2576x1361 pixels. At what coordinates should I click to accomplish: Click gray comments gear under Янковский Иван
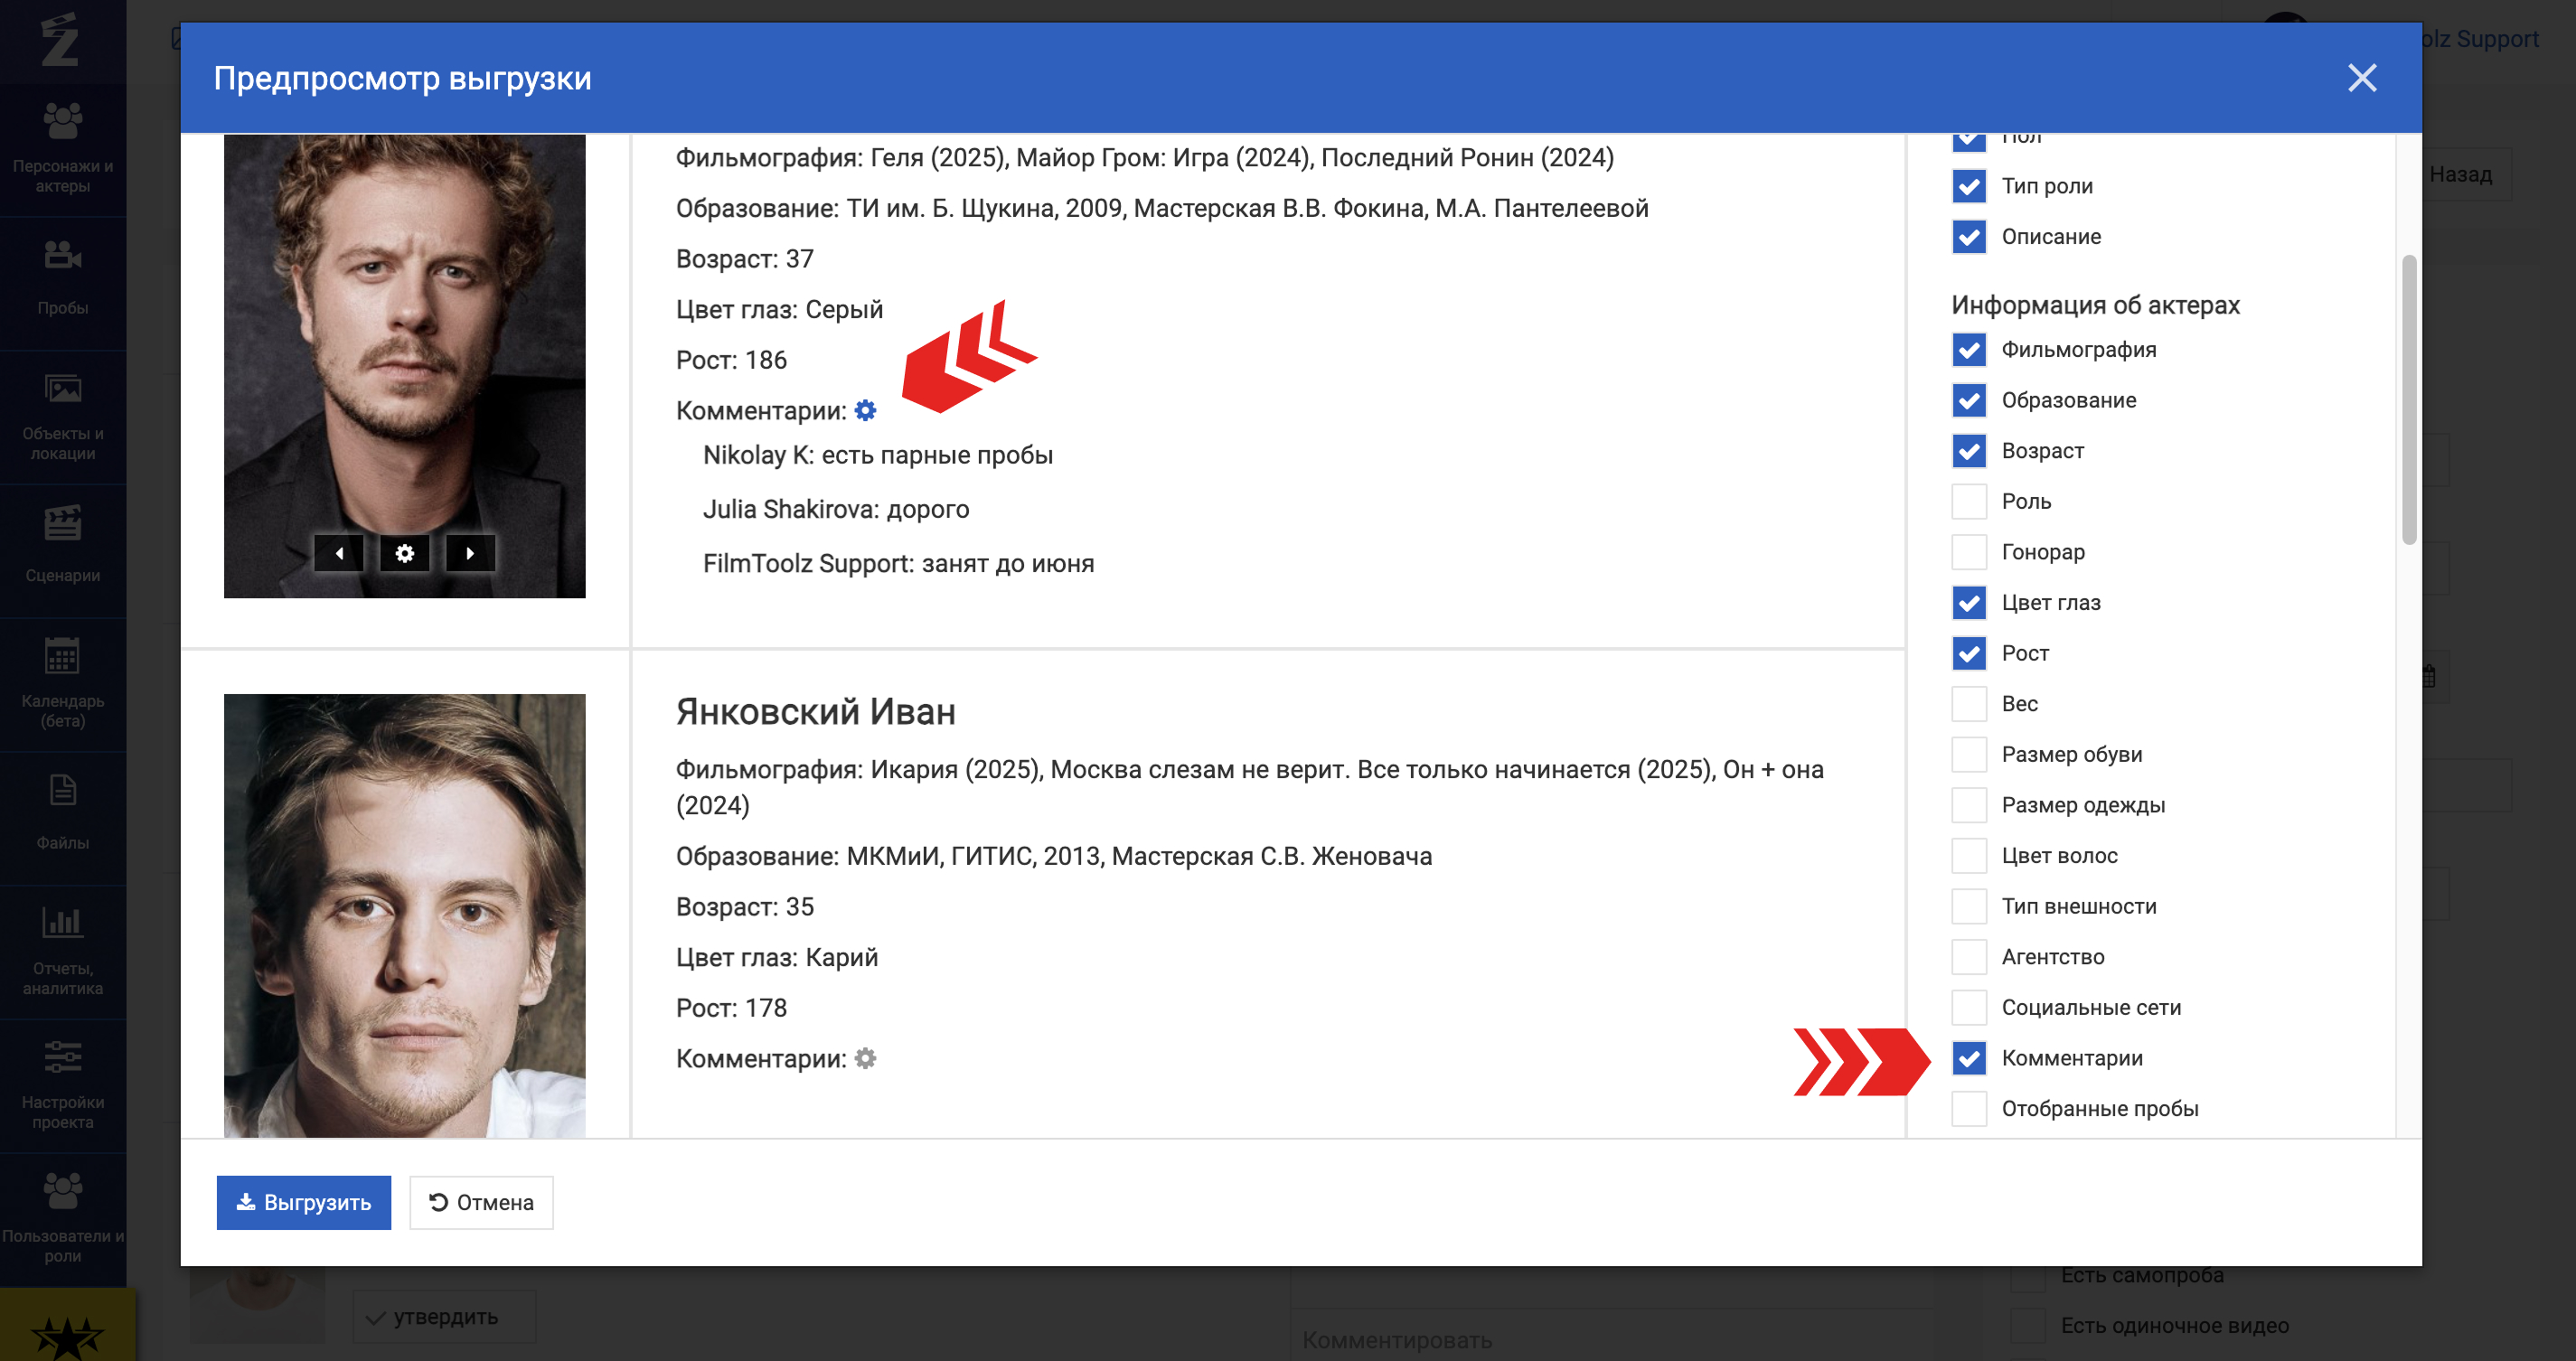click(x=865, y=1058)
